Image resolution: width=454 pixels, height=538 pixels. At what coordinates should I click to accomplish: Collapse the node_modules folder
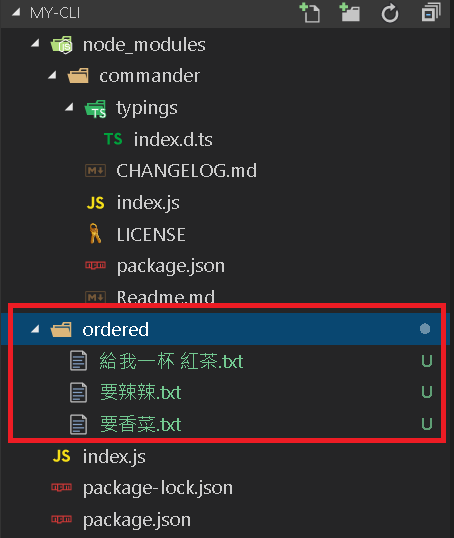point(35,43)
